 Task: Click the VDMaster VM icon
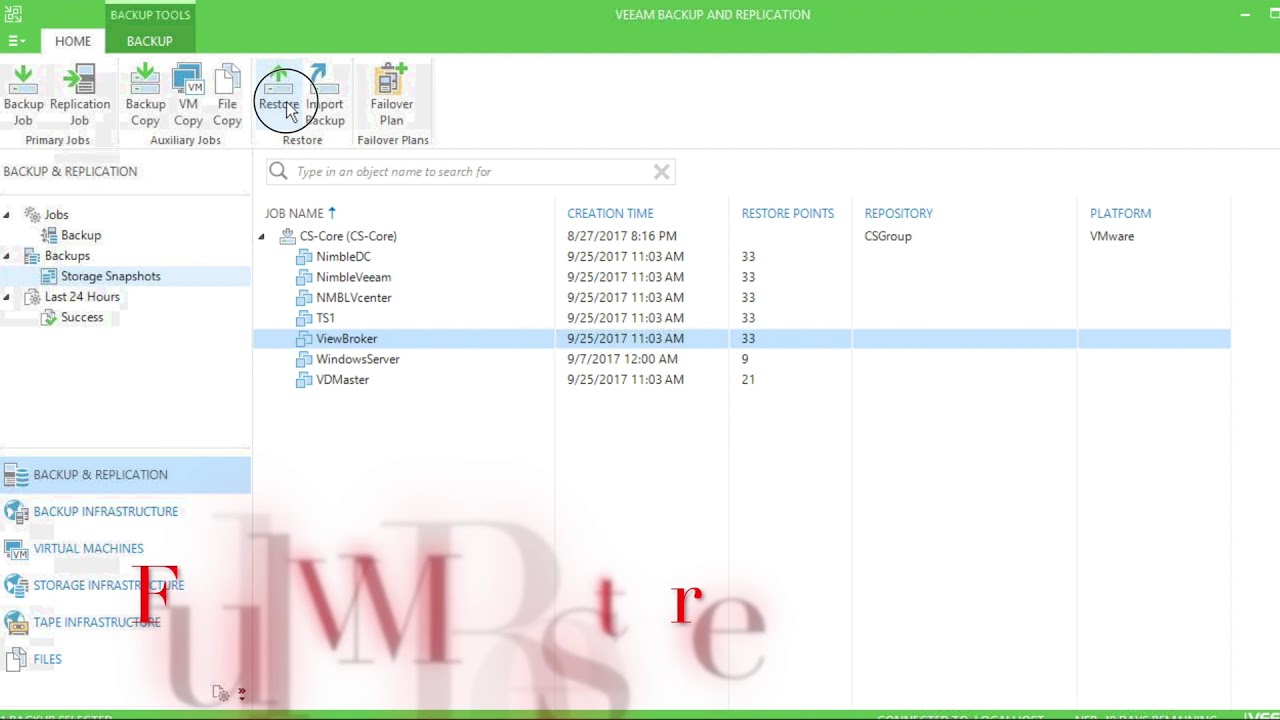(x=304, y=380)
